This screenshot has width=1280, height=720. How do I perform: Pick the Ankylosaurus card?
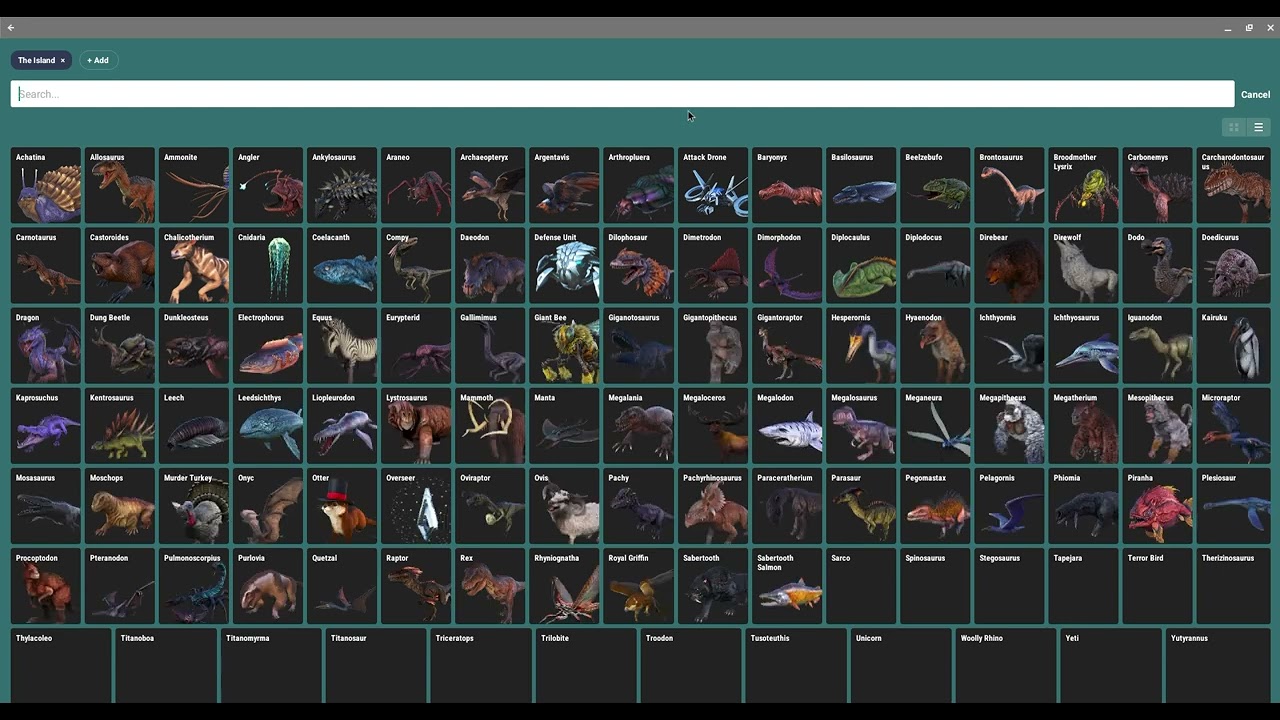tap(342, 185)
